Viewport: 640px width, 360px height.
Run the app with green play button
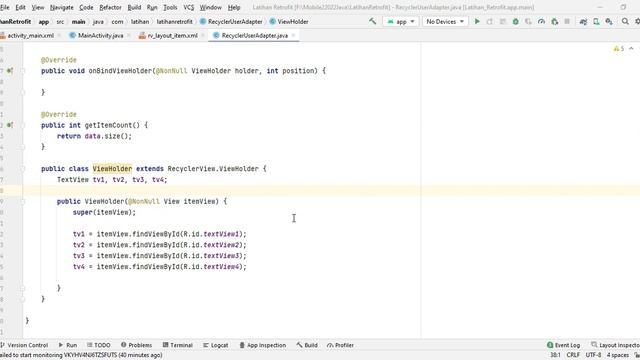(477, 22)
